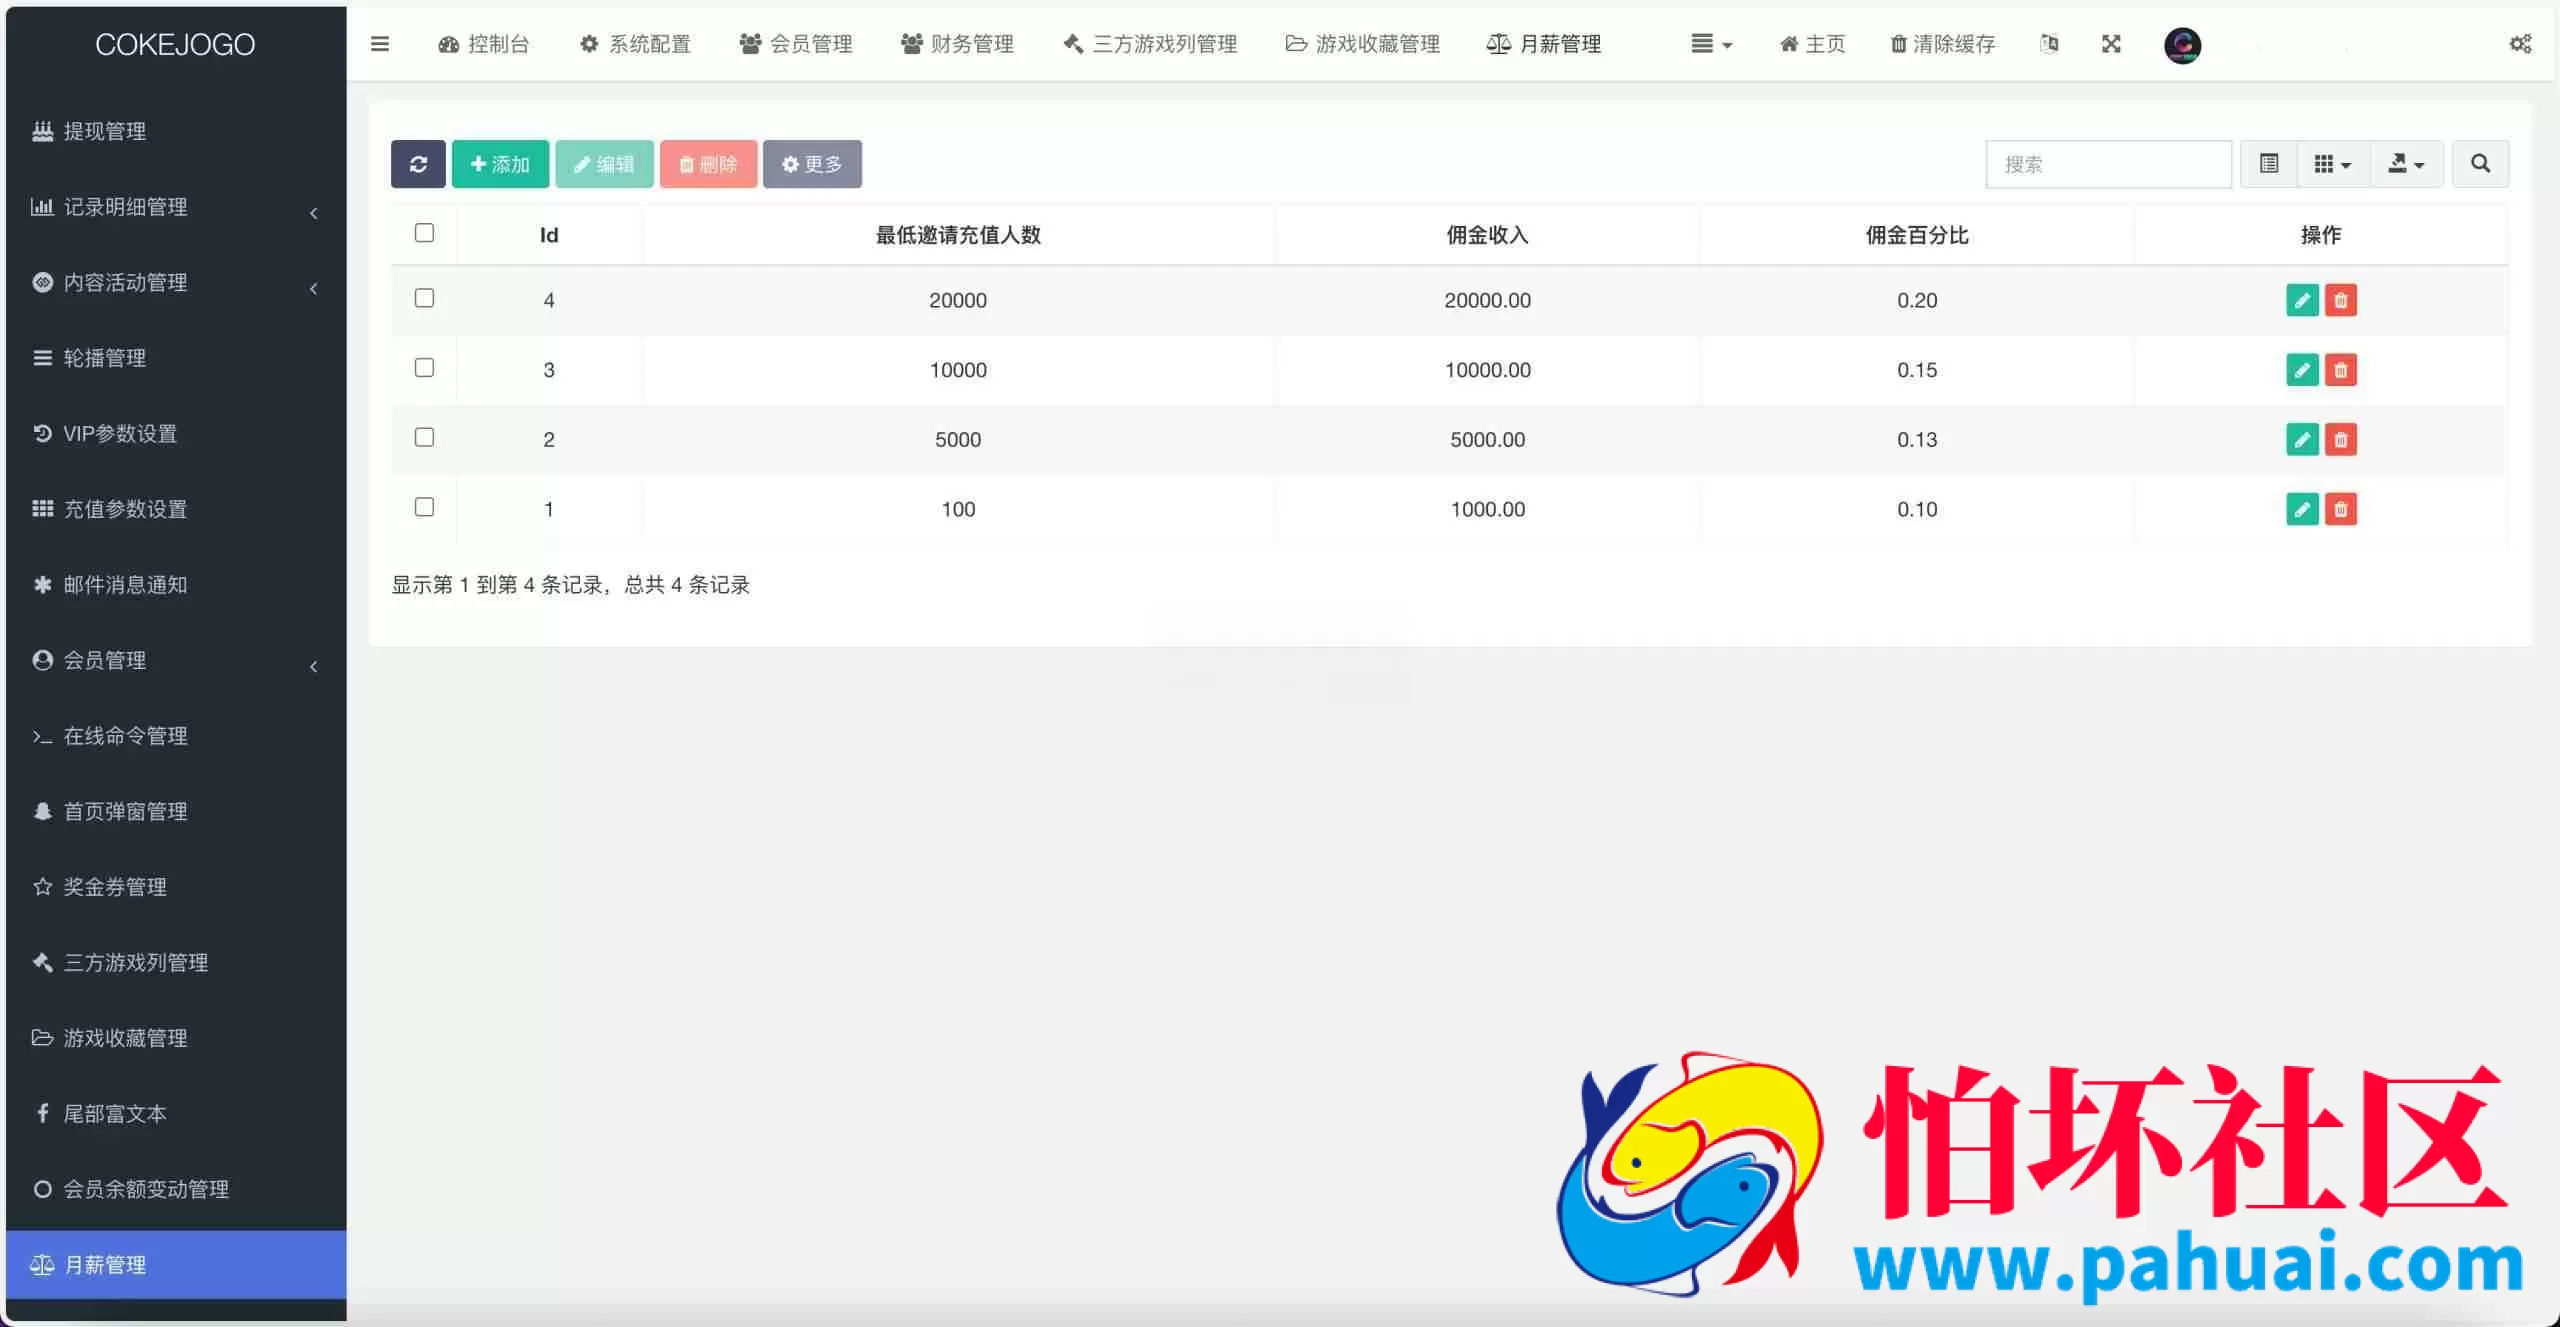Select 月薪管理 in the sidebar

pyautogui.click(x=176, y=1264)
